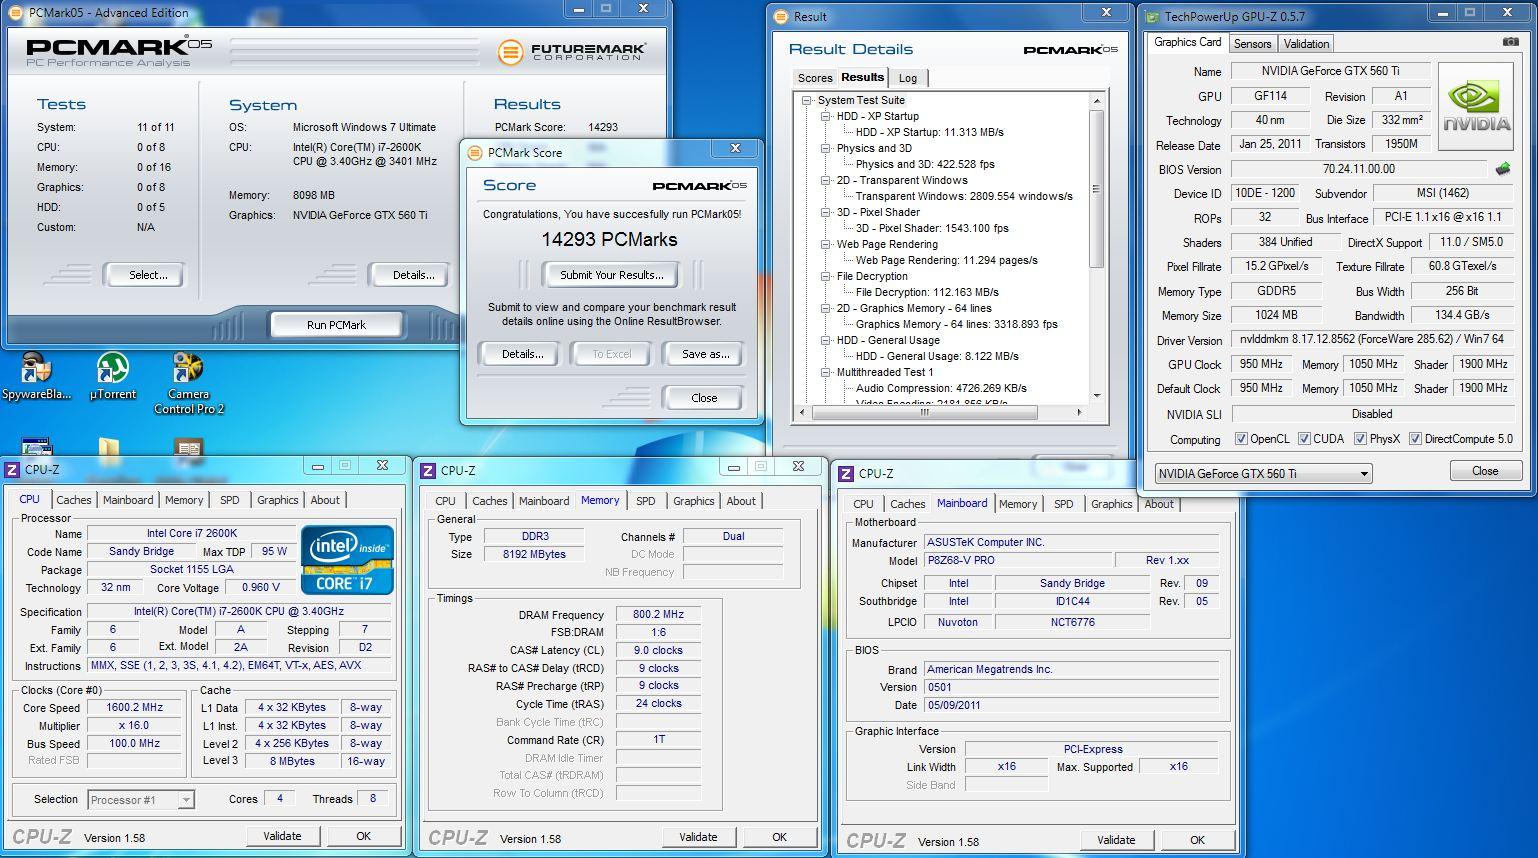The width and height of the screenshot is (1538, 858).
Task: Click Close button in GPU-Z window
Action: coord(1484,471)
